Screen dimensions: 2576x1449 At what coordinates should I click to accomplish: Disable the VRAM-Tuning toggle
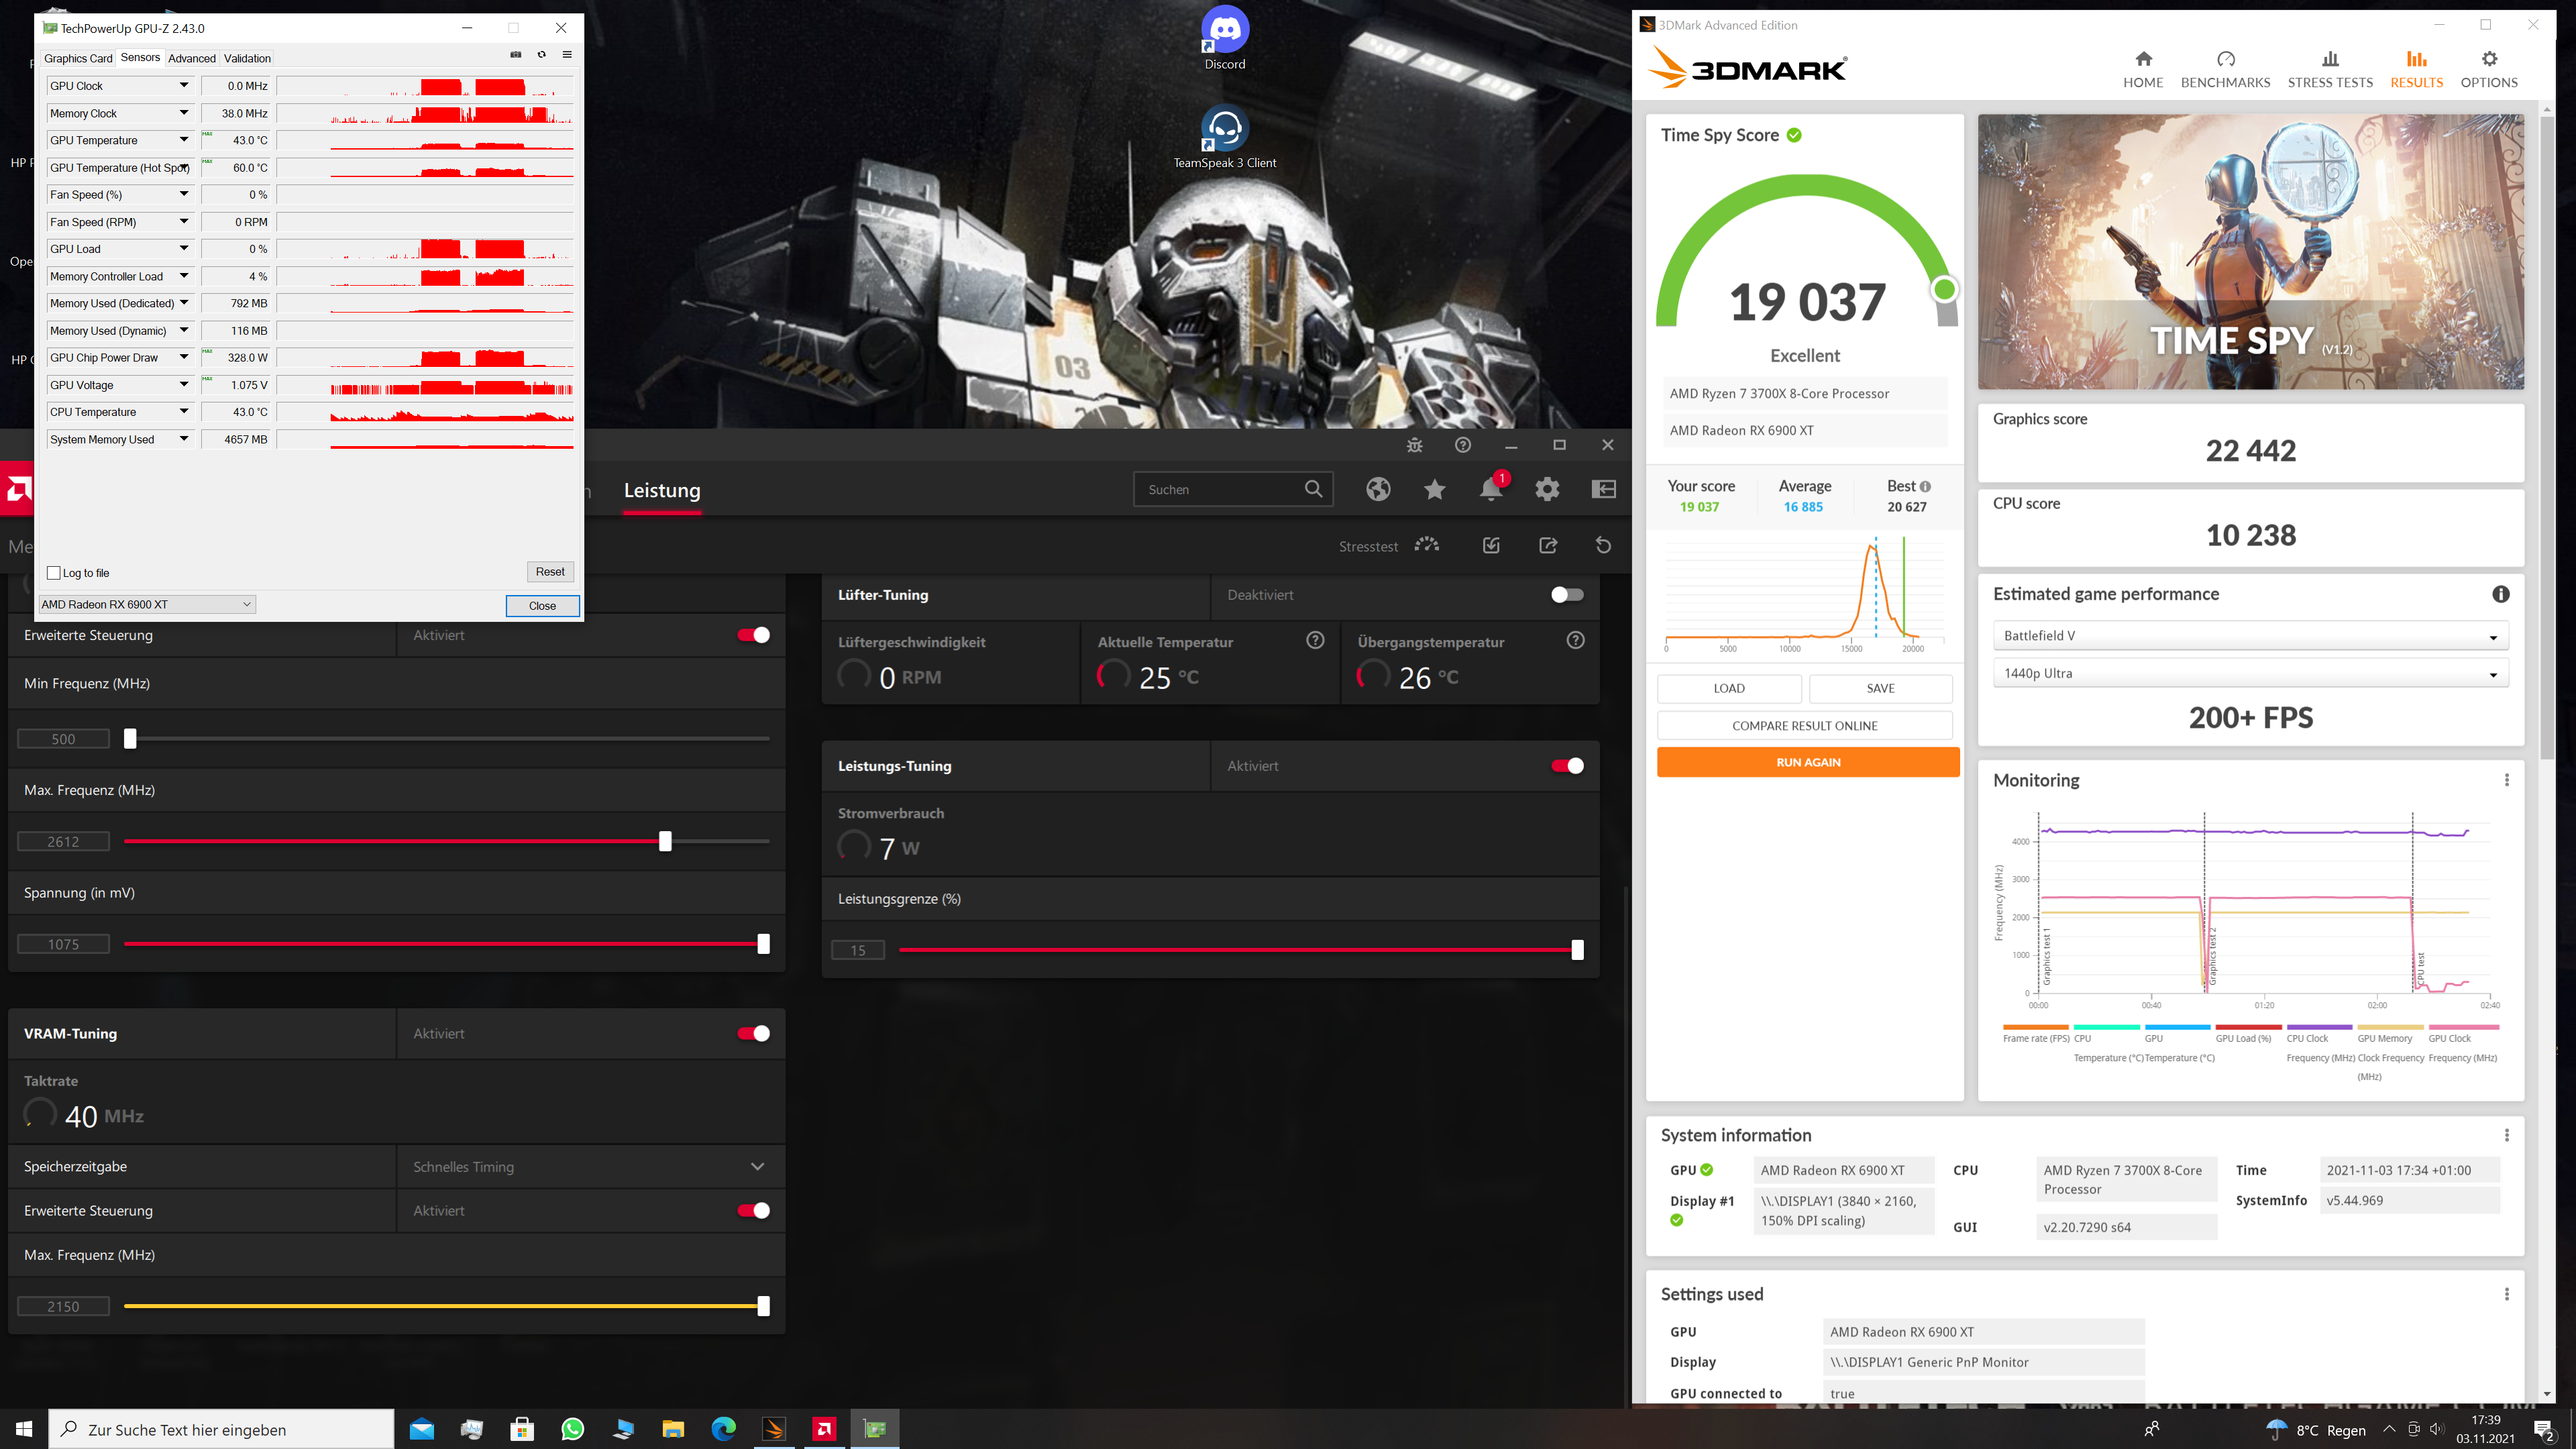(753, 1033)
